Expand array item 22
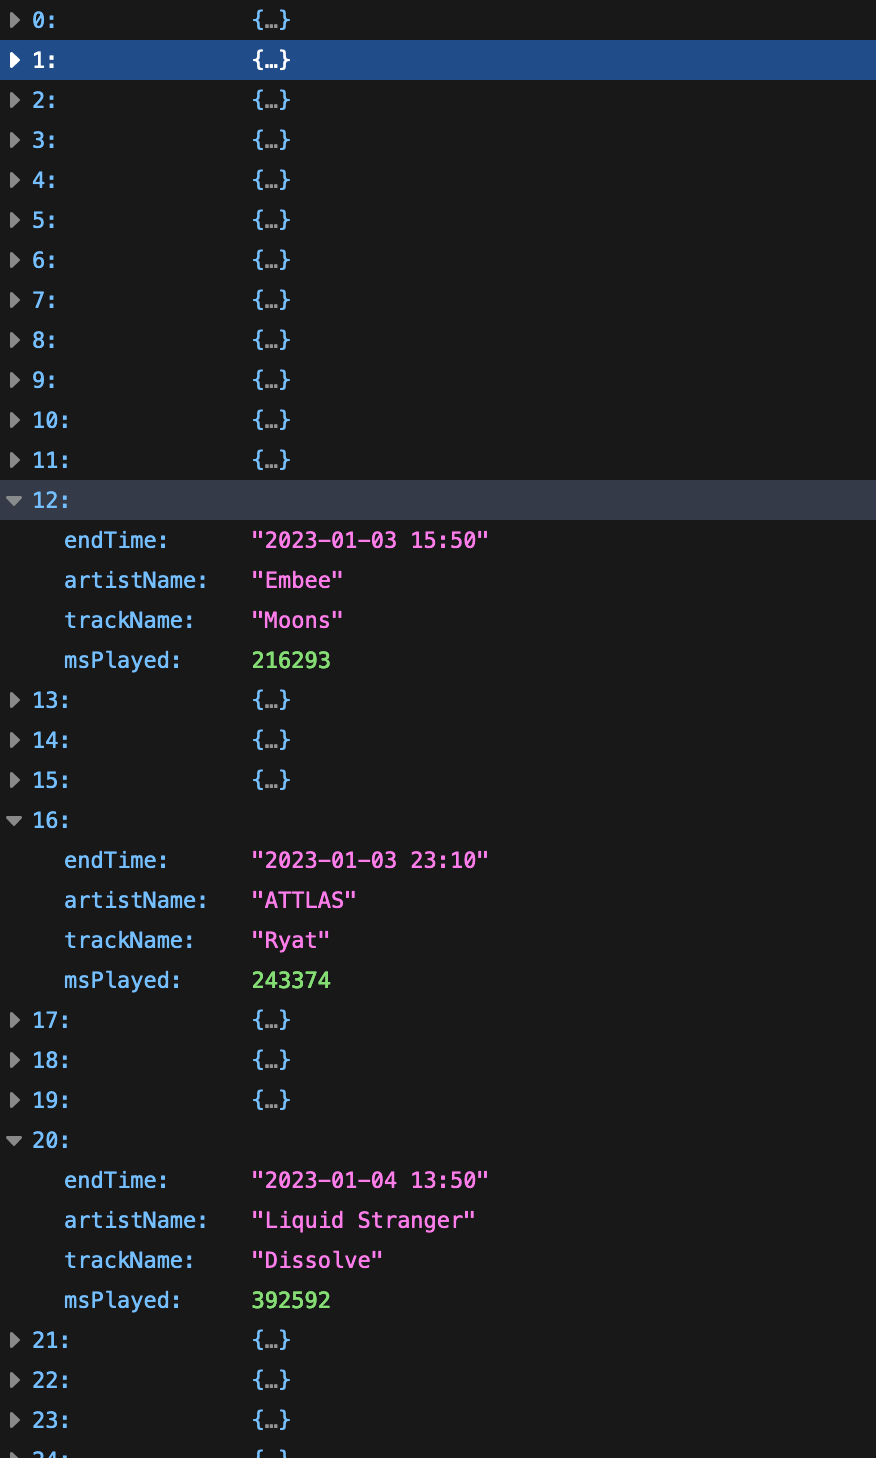This screenshot has height=1458, width=876. click(15, 1380)
